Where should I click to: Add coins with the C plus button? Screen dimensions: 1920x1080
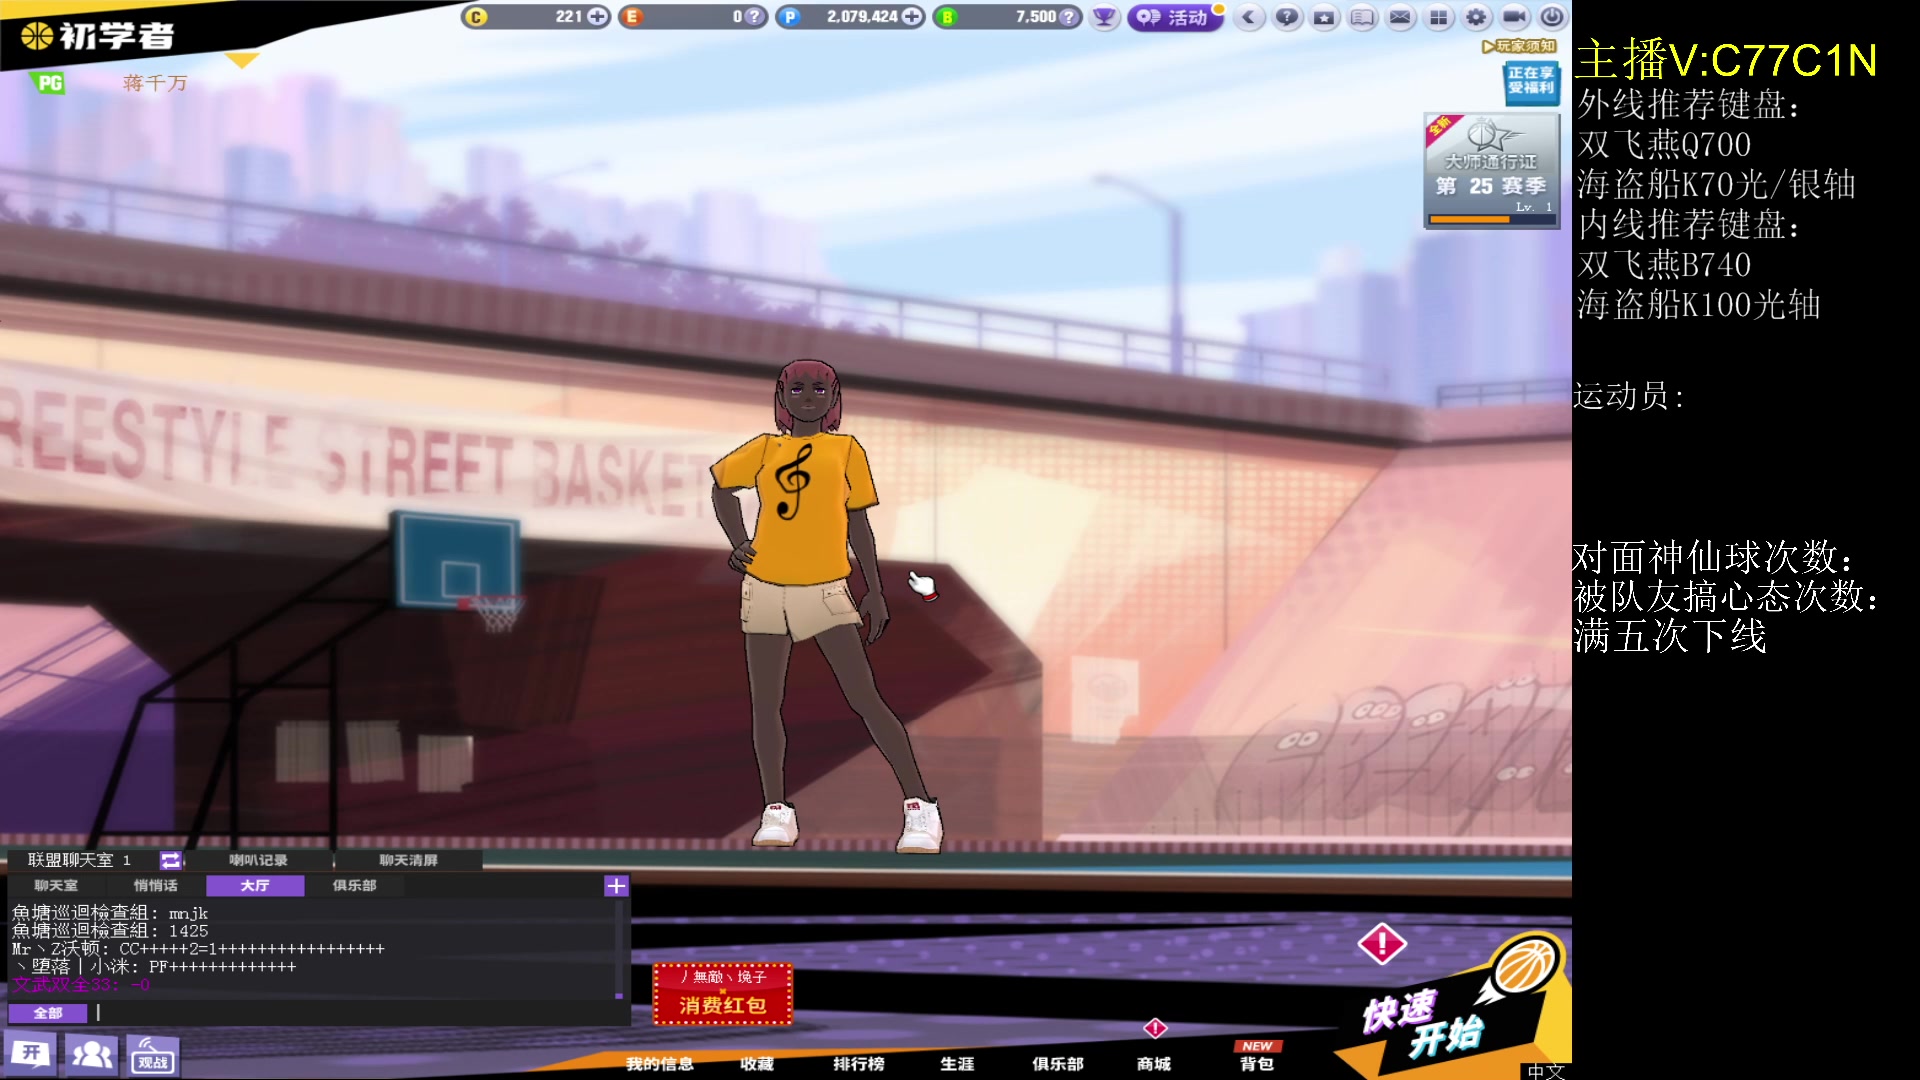pyautogui.click(x=597, y=17)
